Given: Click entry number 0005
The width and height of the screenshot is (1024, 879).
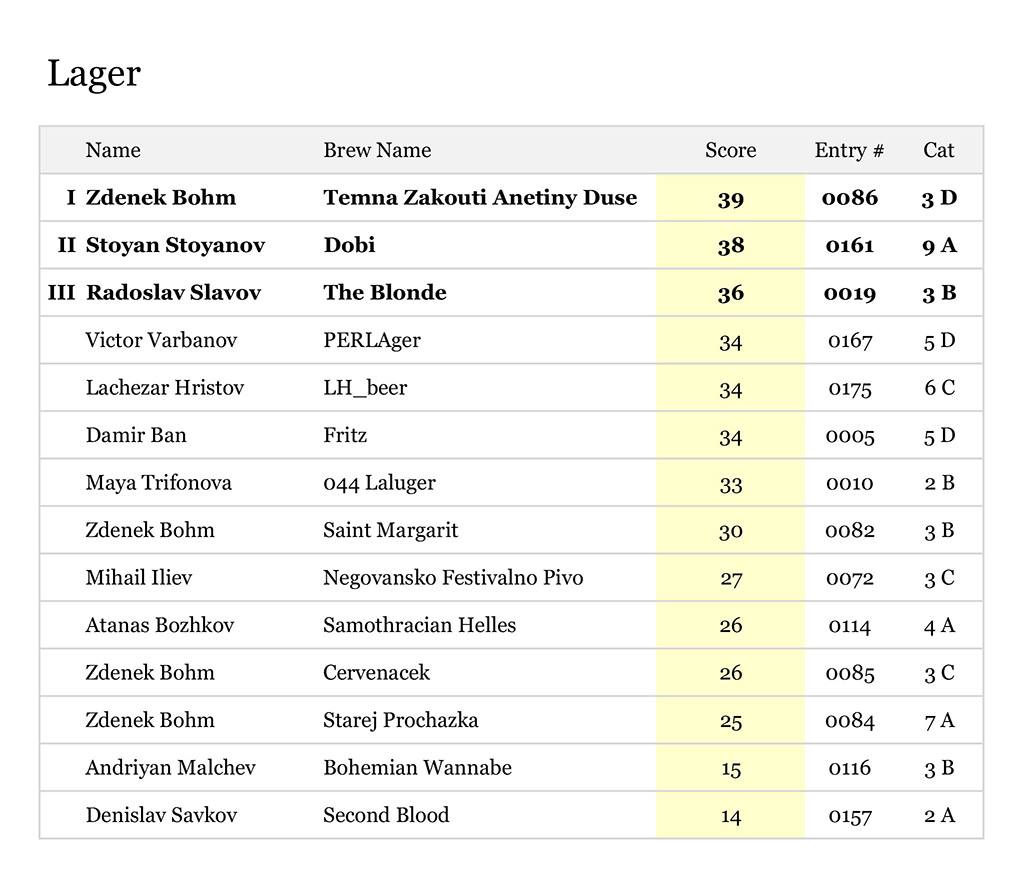Looking at the screenshot, I should [x=850, y=436].
